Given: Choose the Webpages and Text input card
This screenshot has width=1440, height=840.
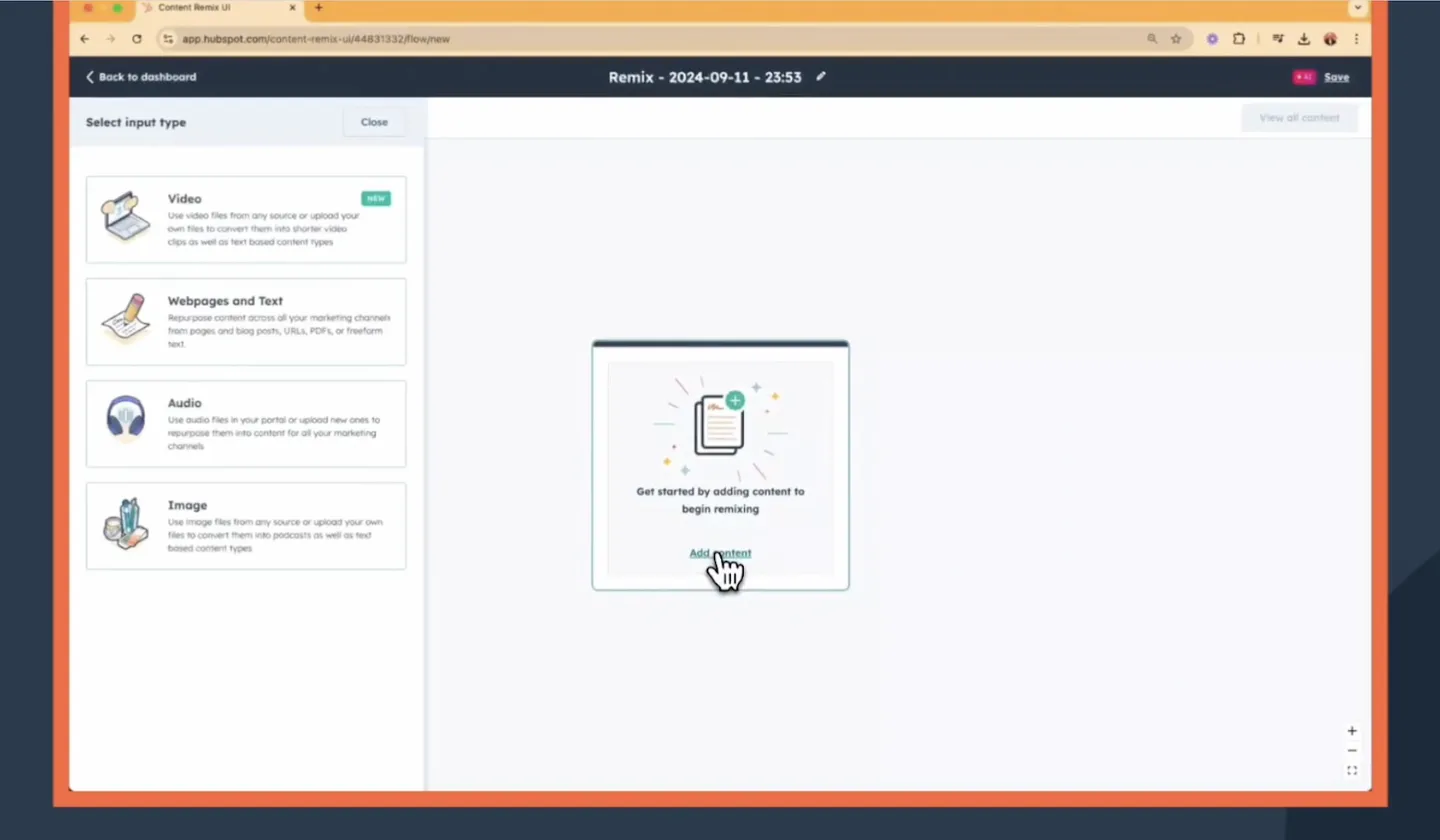Looking at the screenshot, I should click(246, 322).
